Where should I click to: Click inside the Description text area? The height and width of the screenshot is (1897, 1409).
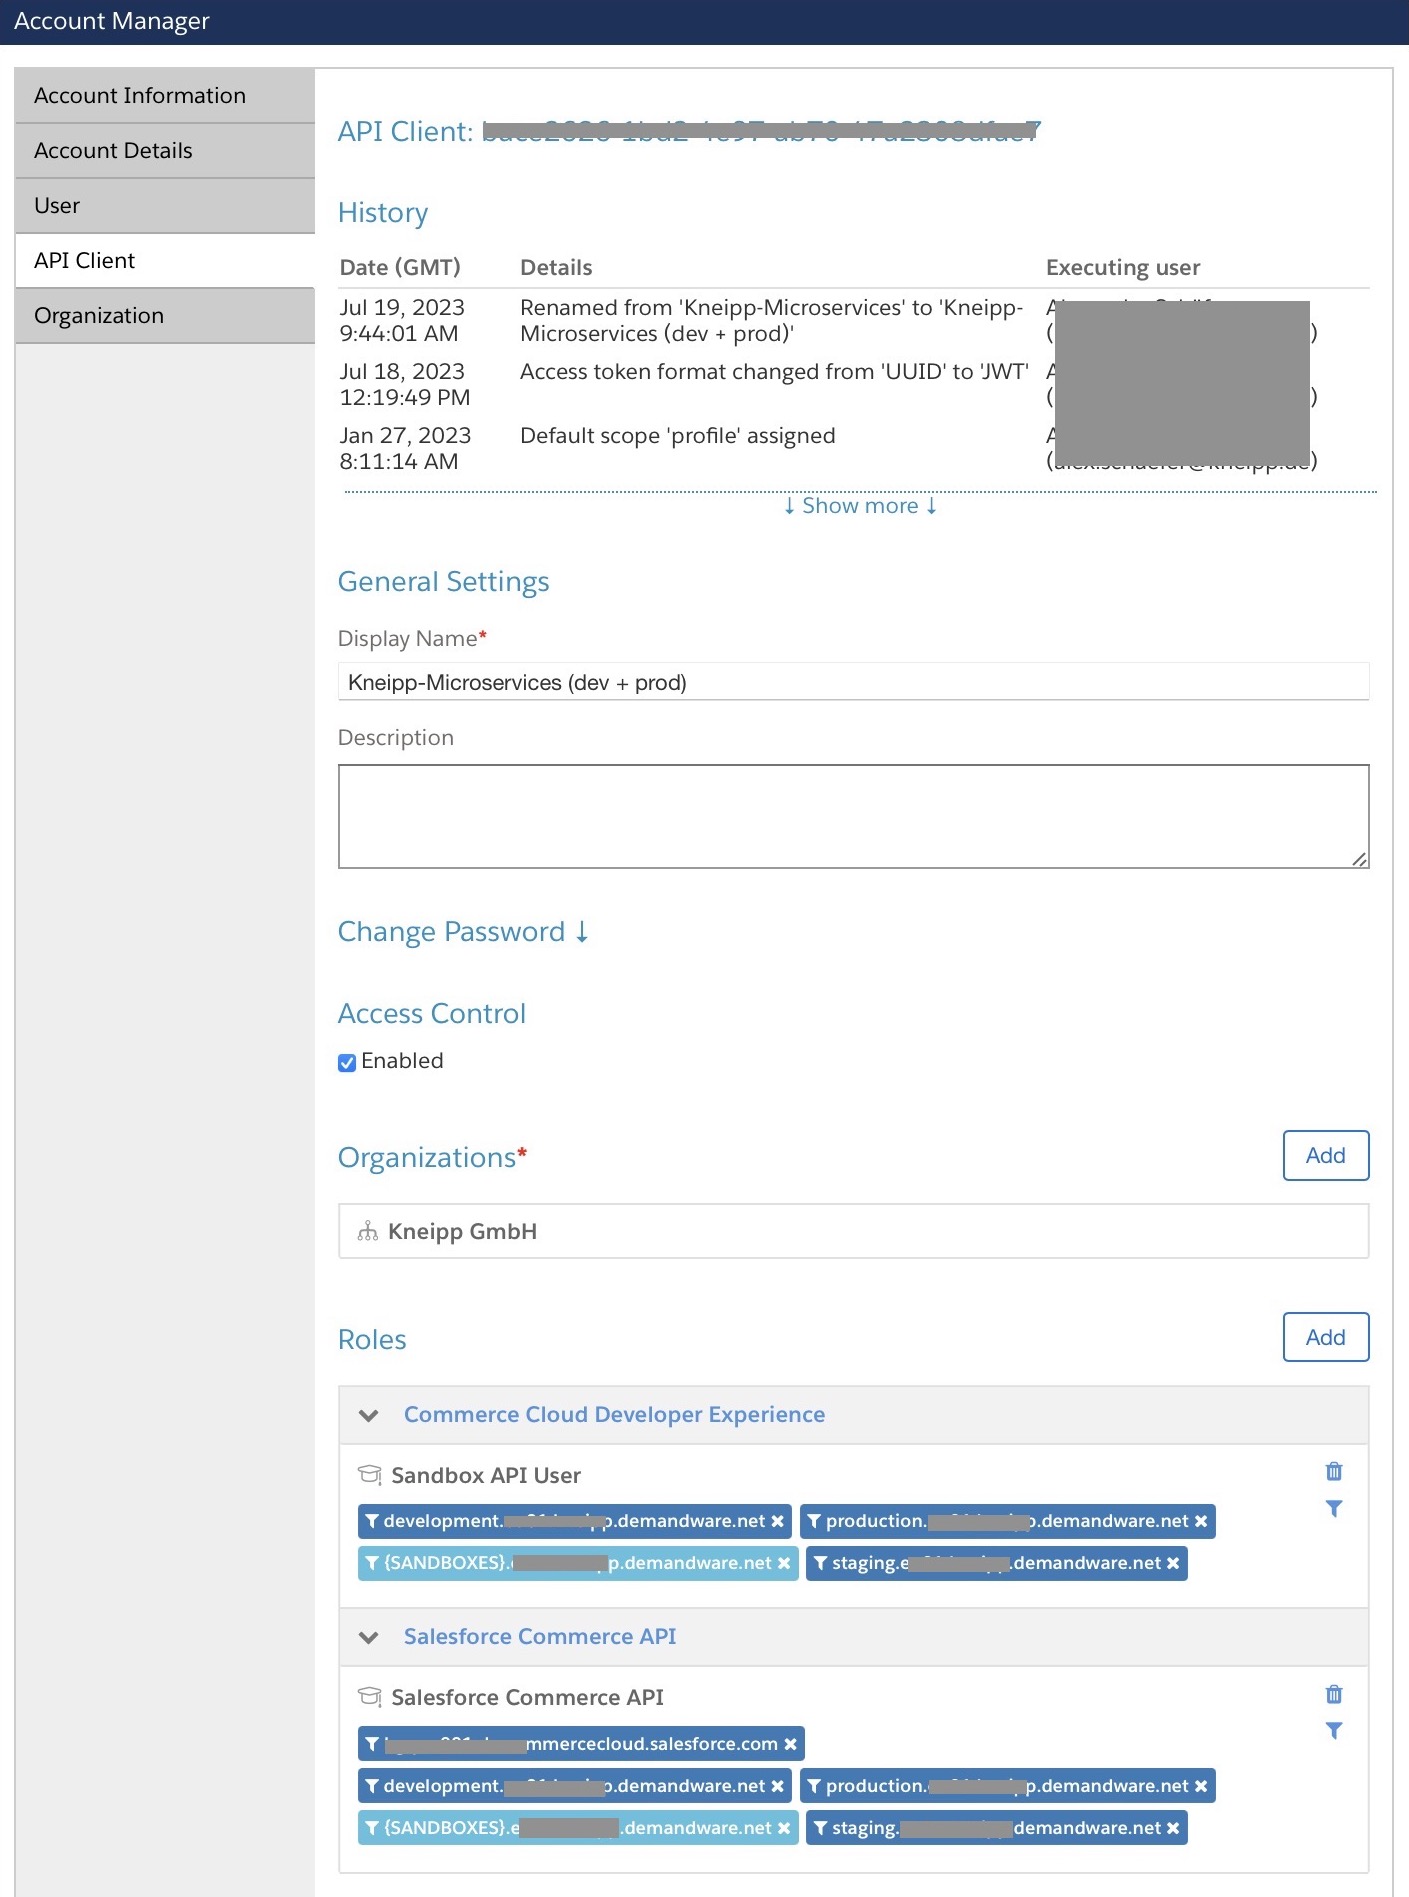(853, 816)
